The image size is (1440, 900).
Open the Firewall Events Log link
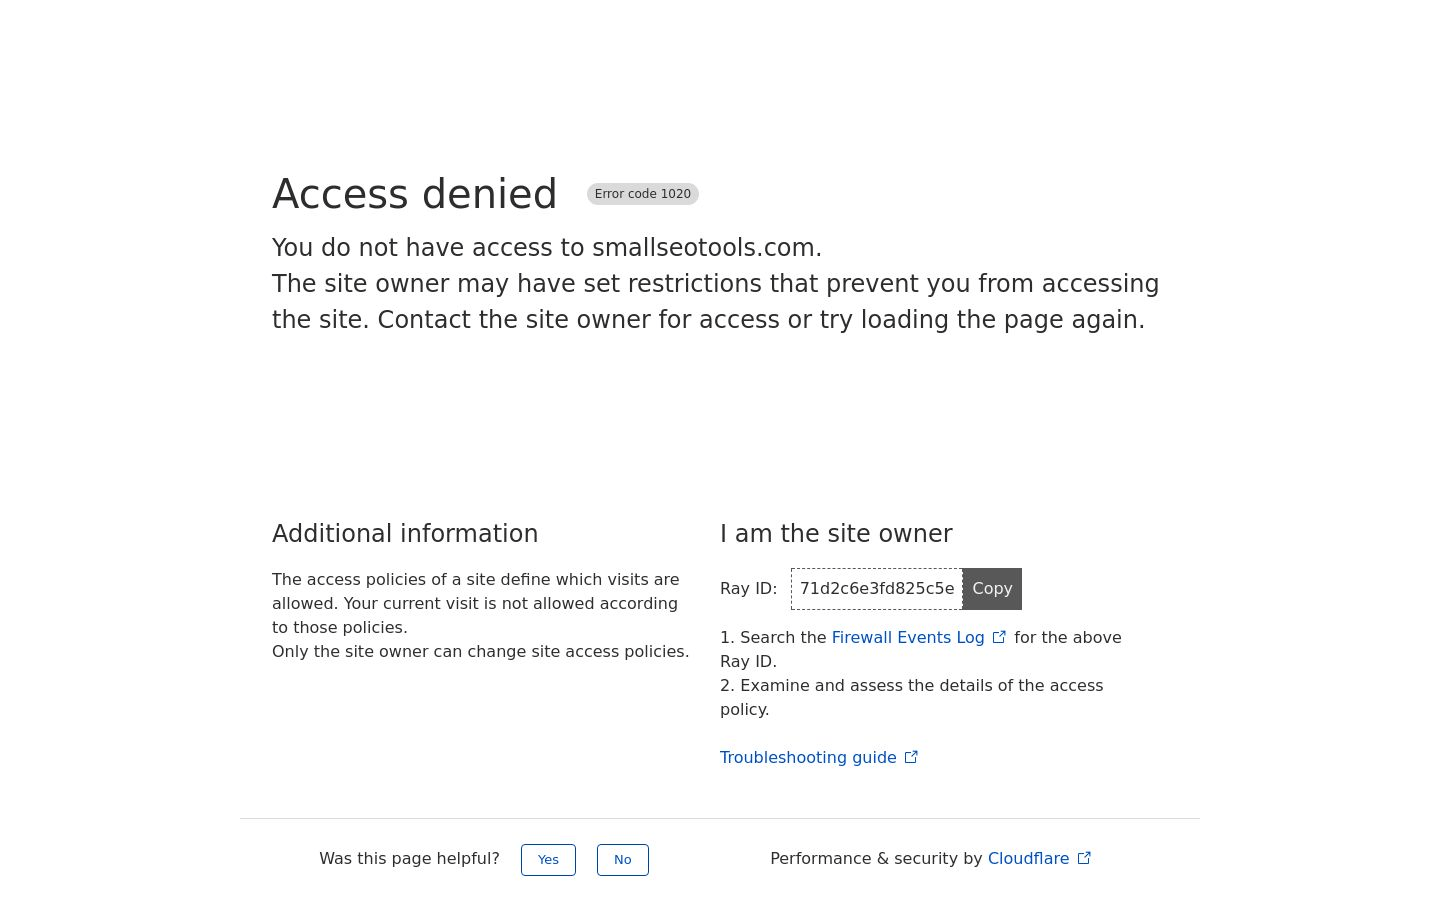coord(907,638)
